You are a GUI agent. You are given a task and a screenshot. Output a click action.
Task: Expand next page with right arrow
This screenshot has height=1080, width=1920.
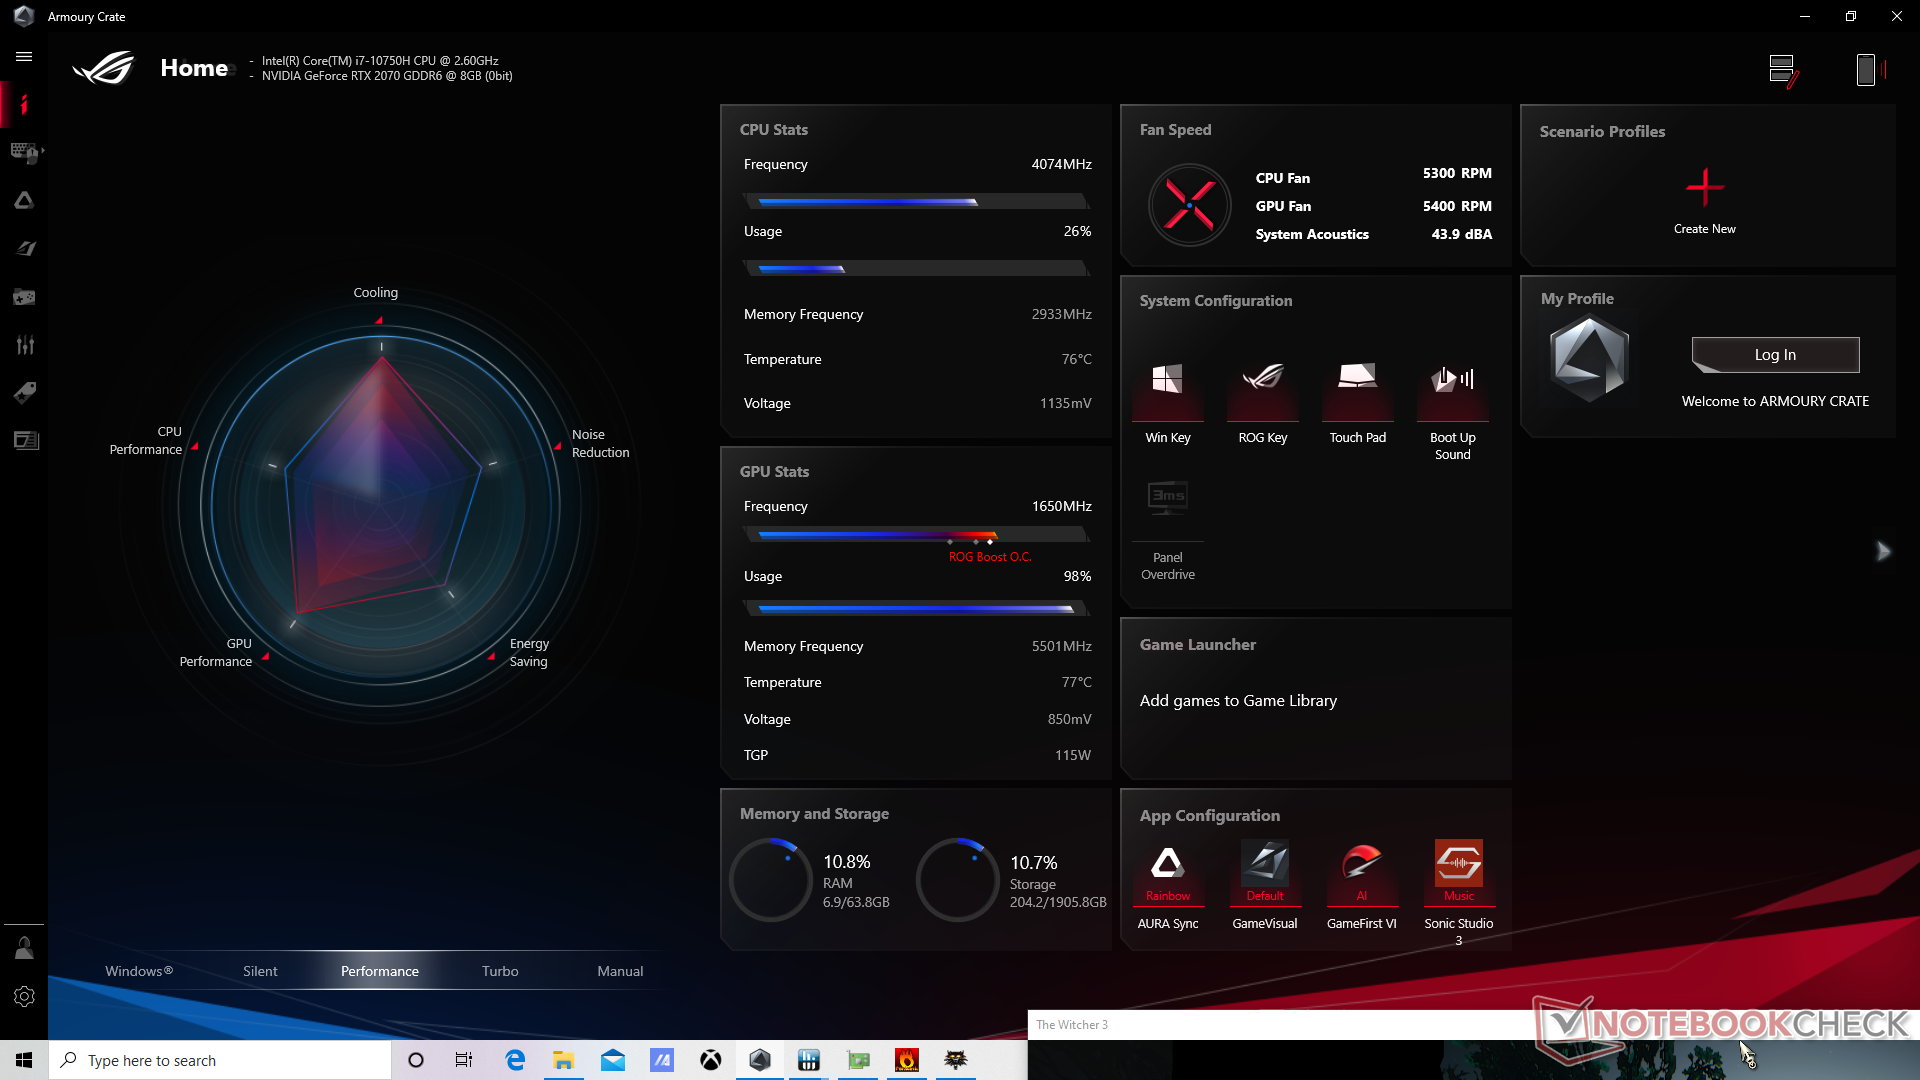(1883, 552)
